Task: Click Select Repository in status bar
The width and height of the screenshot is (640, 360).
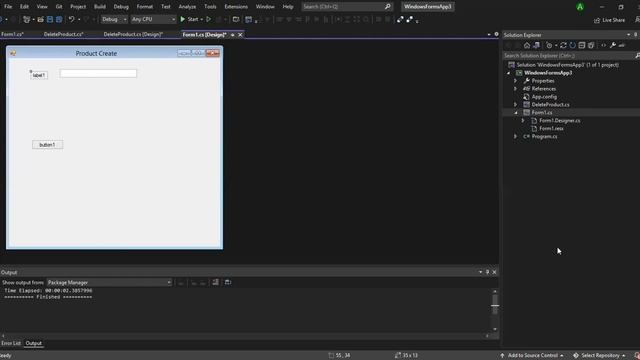Action: coord(599,356)
